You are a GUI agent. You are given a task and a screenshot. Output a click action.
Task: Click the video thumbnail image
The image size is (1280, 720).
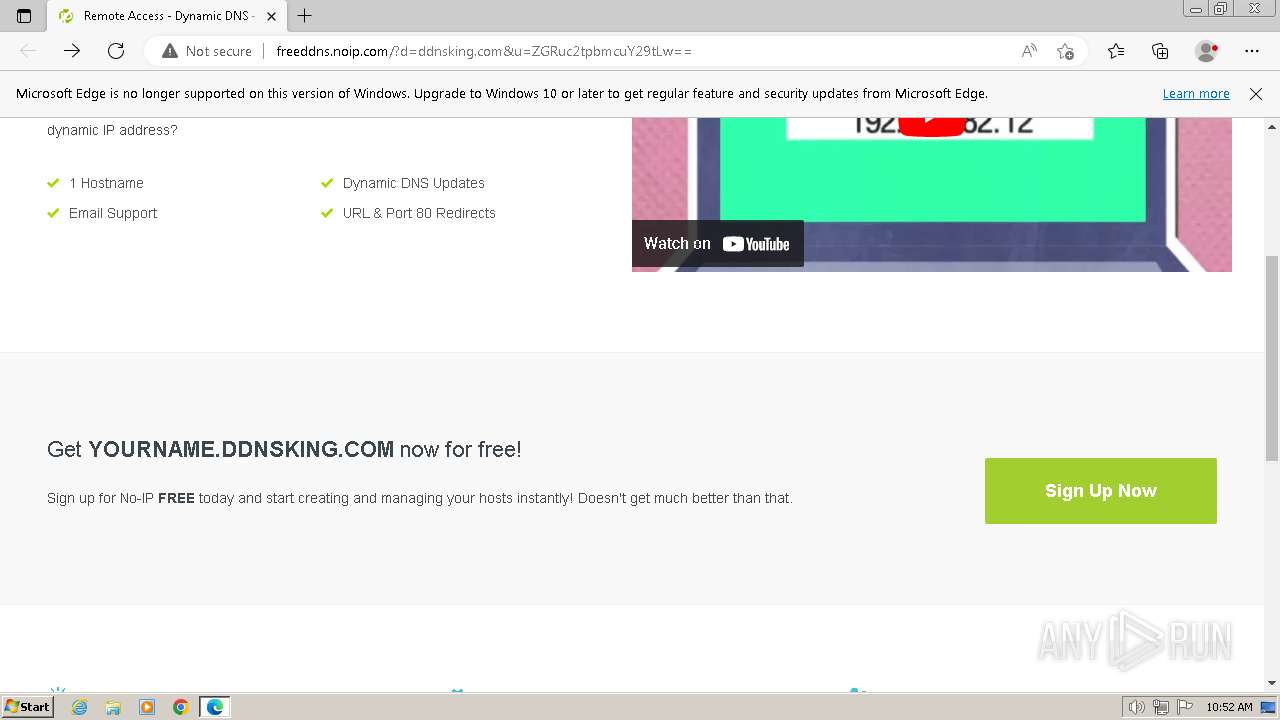point(931,194)
